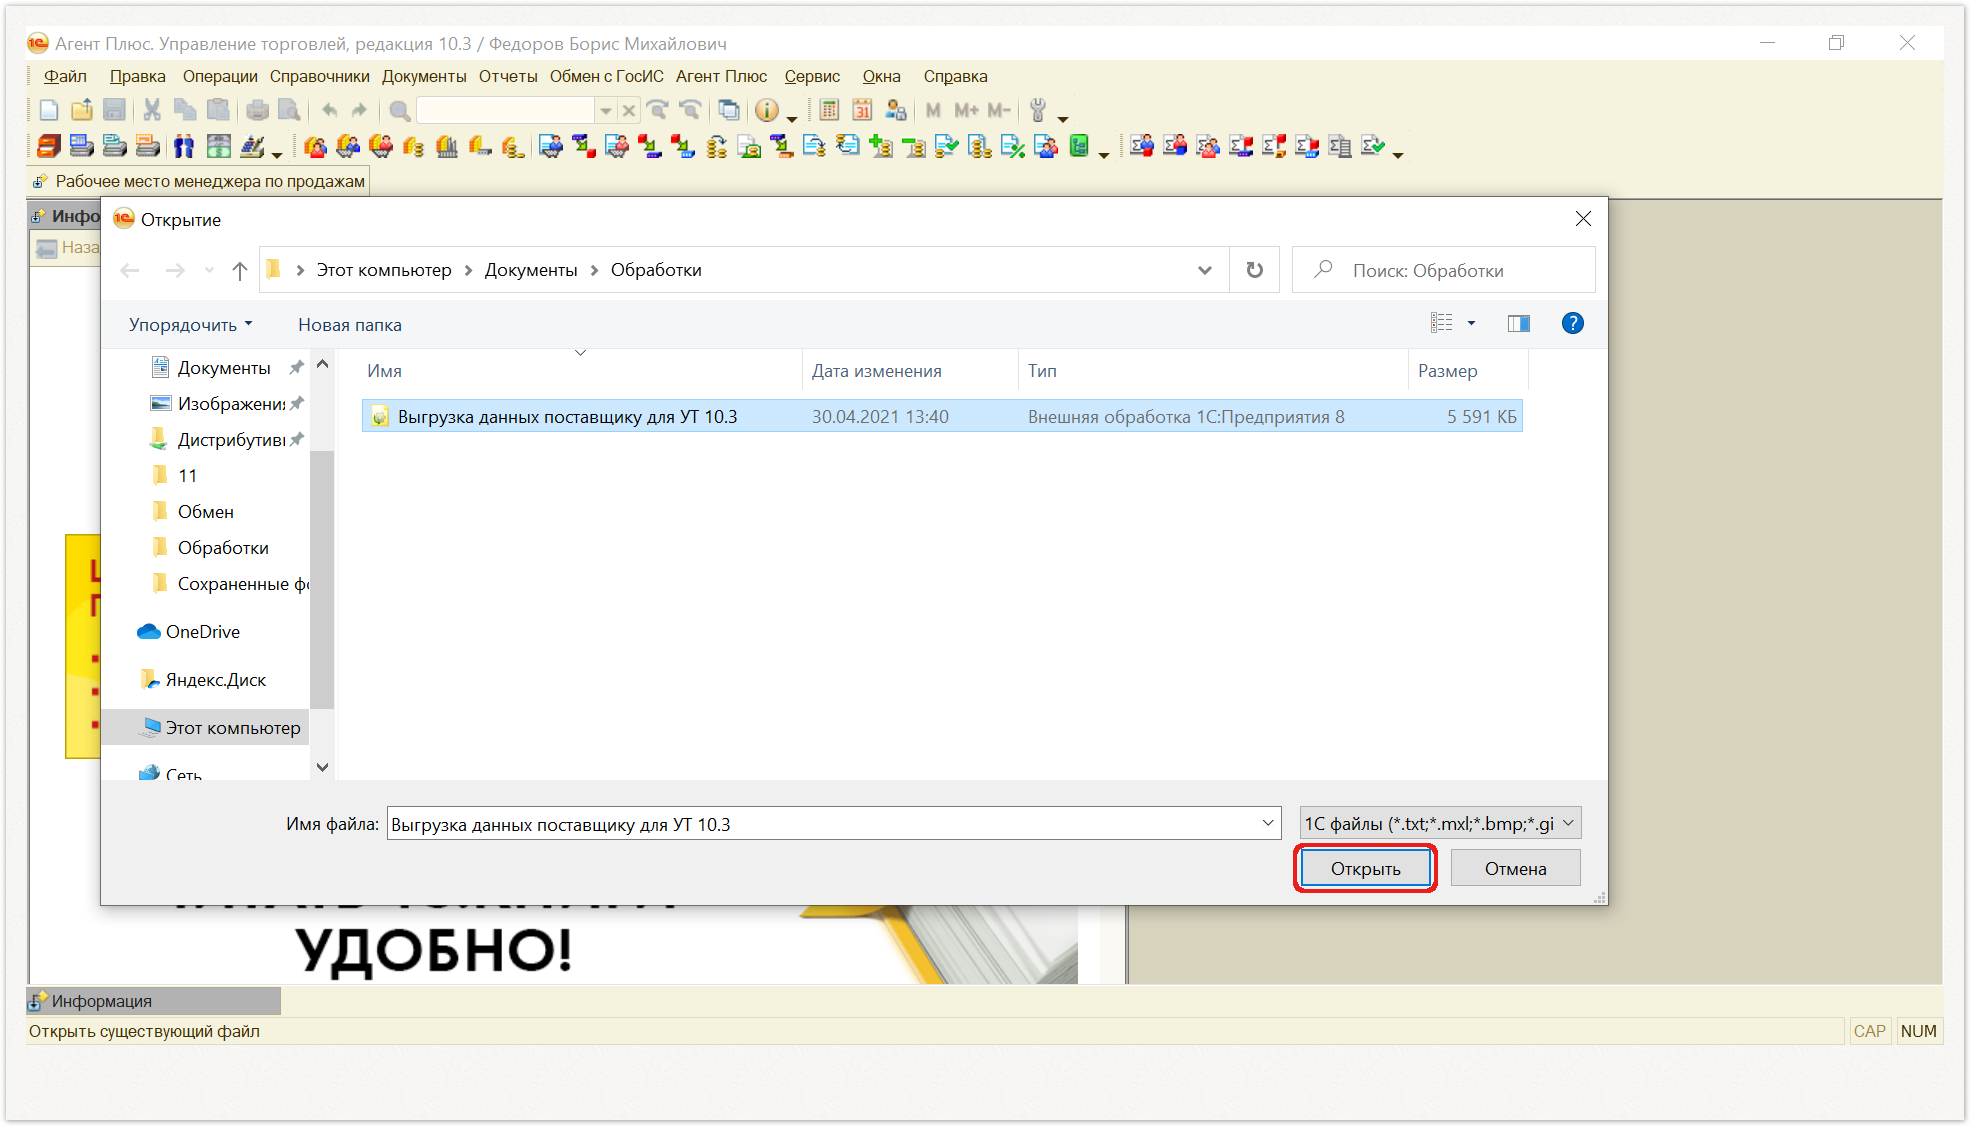Click the Cut scissors toolbar icon
This screenshot has width=1970, height=1126.
[152, 110]
